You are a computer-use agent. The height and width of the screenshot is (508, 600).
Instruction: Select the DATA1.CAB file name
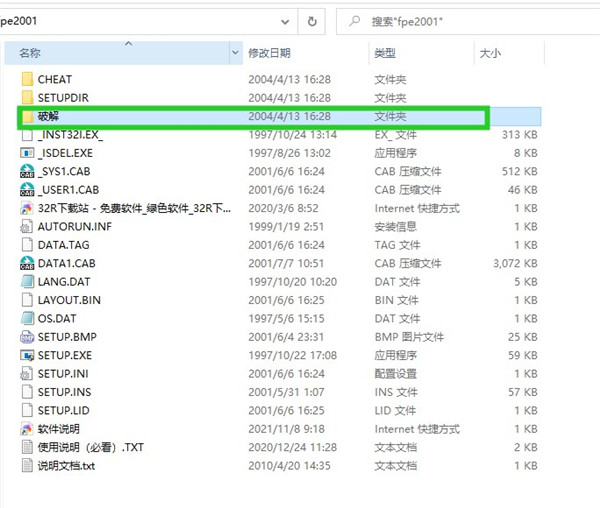67,263
